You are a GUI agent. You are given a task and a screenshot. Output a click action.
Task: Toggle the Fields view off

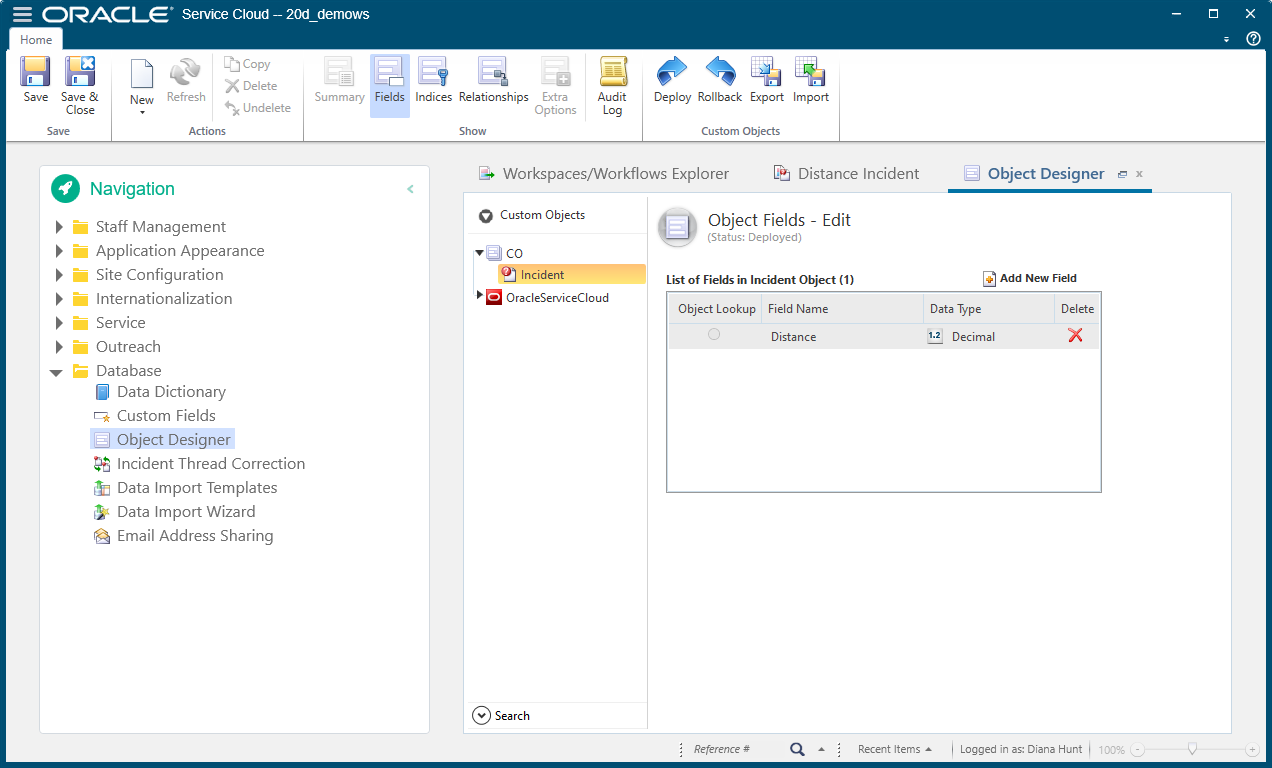[389, 80]
